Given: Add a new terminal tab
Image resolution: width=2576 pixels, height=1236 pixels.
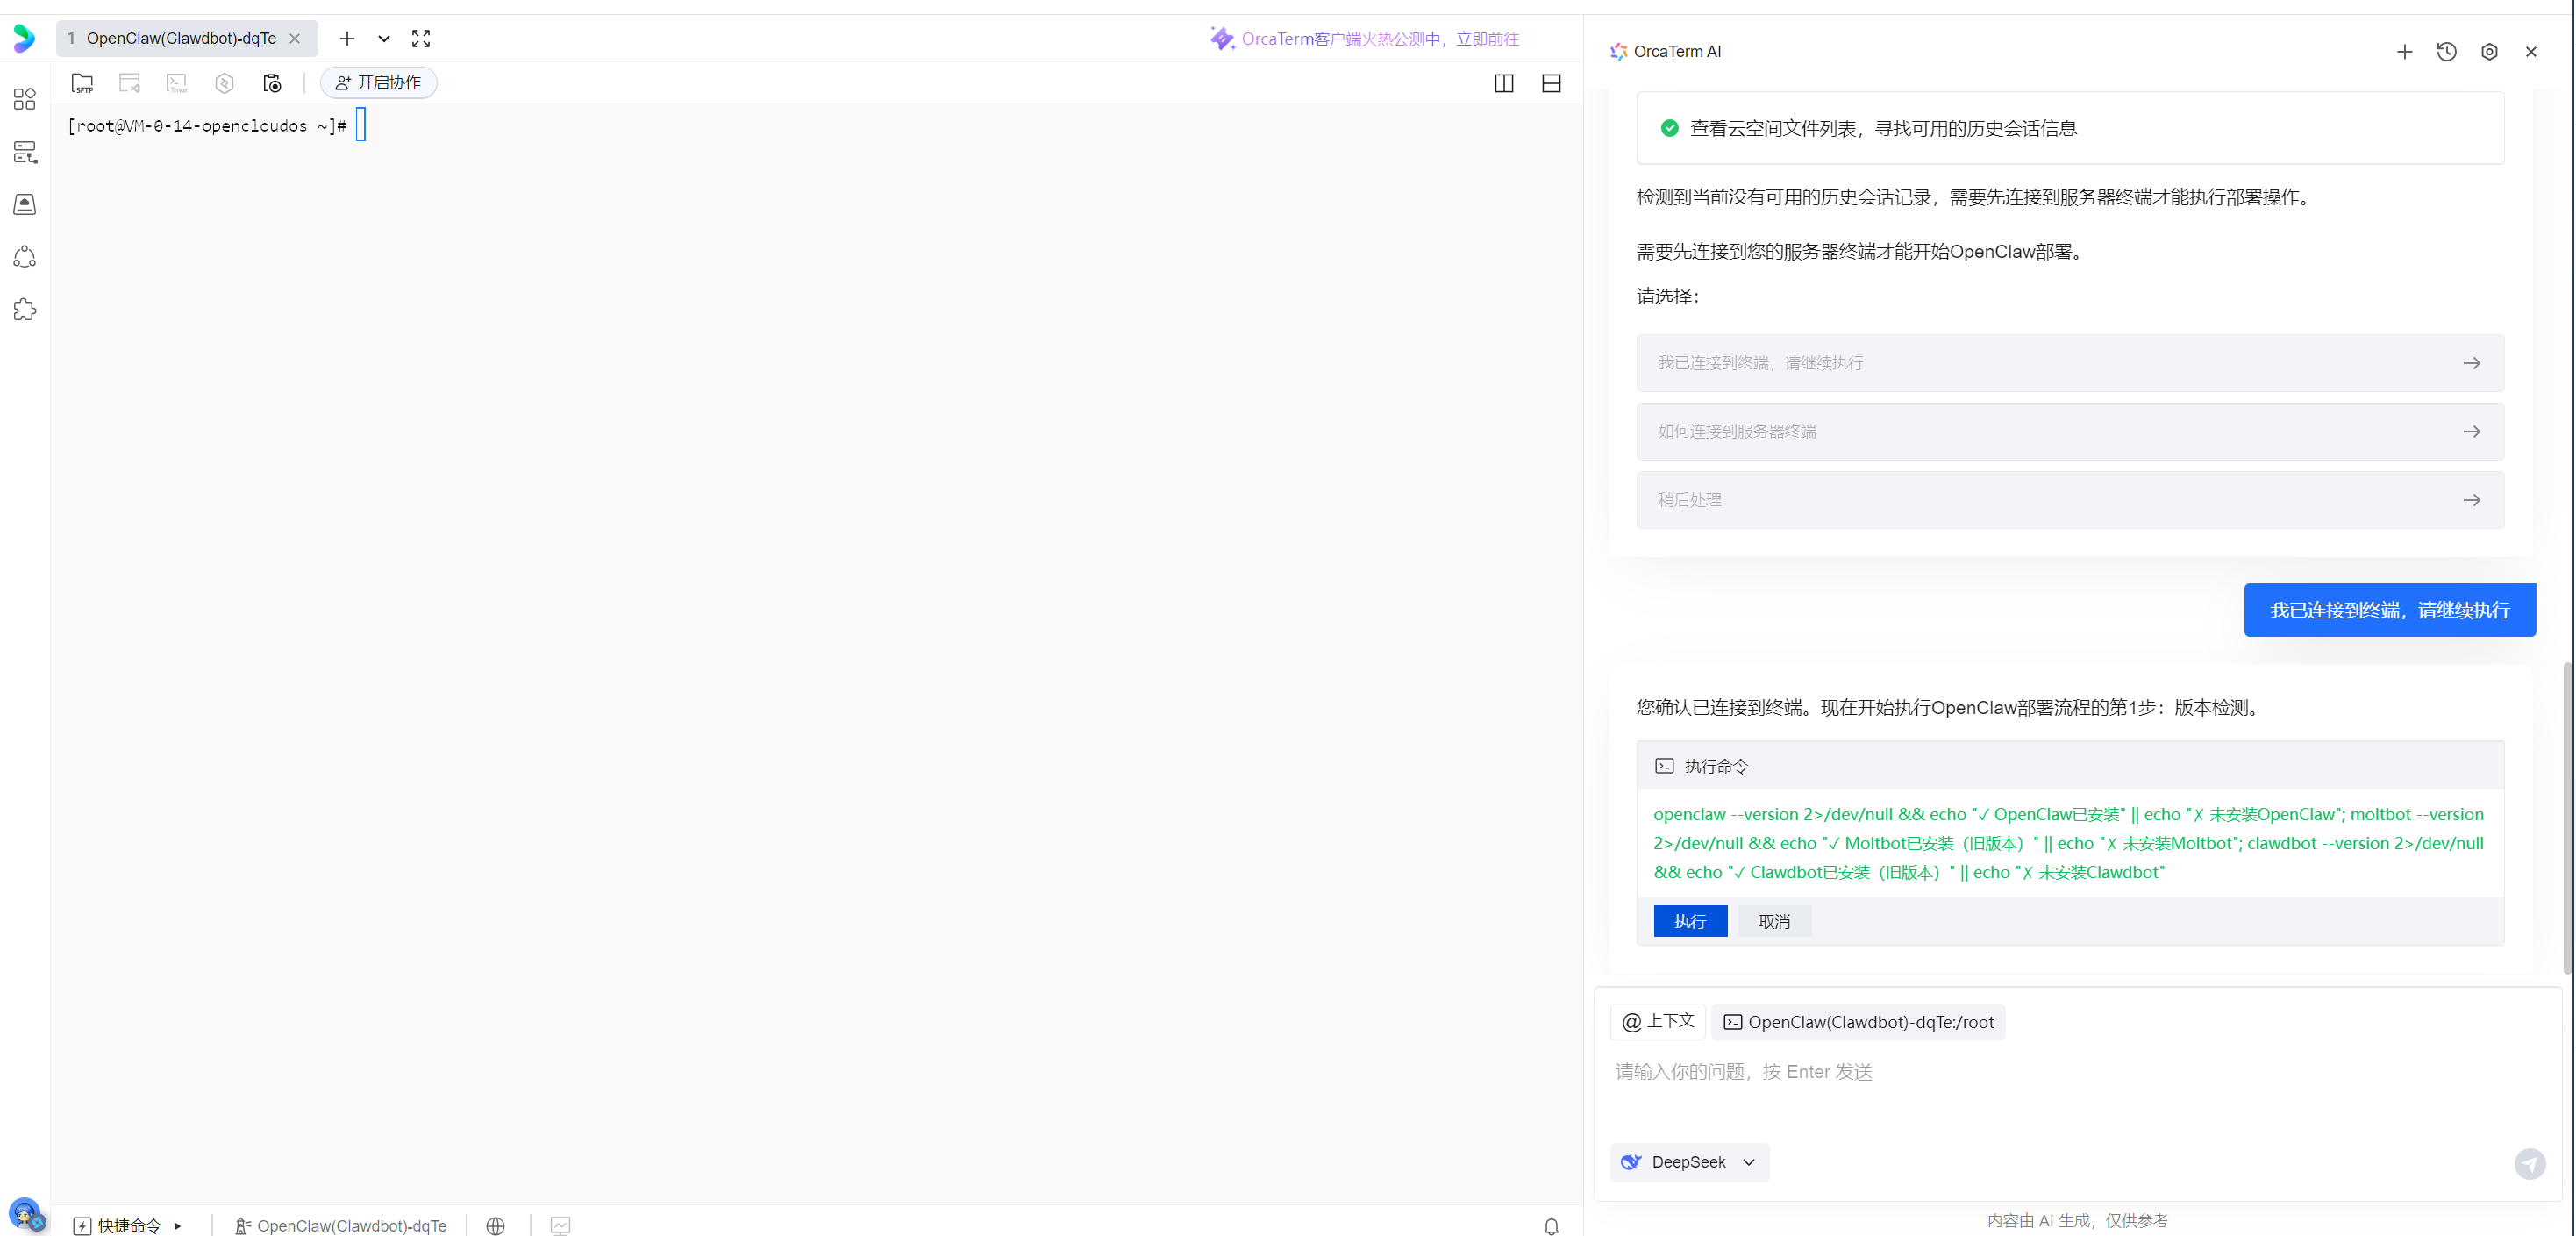Looking at the screenshot, I should [x=347, y=39].
